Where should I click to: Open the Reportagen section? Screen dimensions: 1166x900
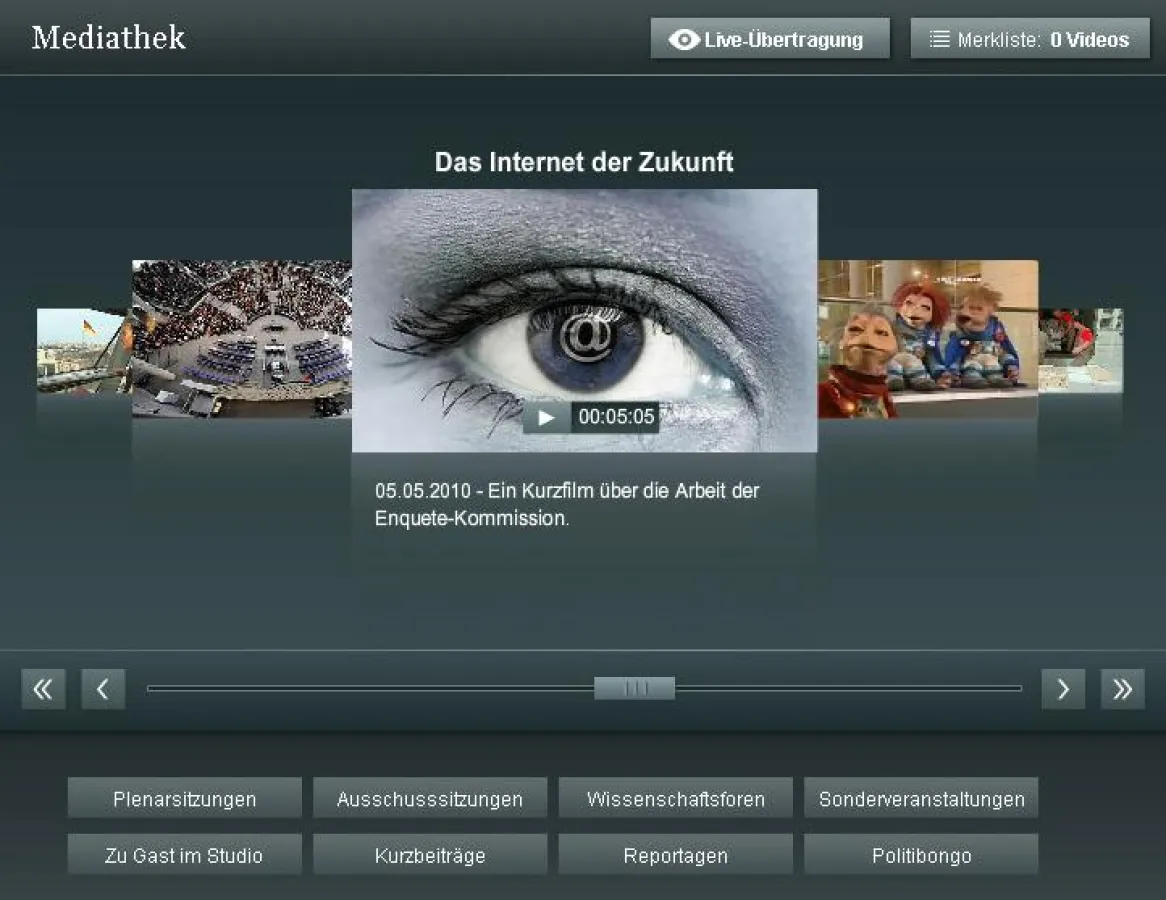point(675,855)
